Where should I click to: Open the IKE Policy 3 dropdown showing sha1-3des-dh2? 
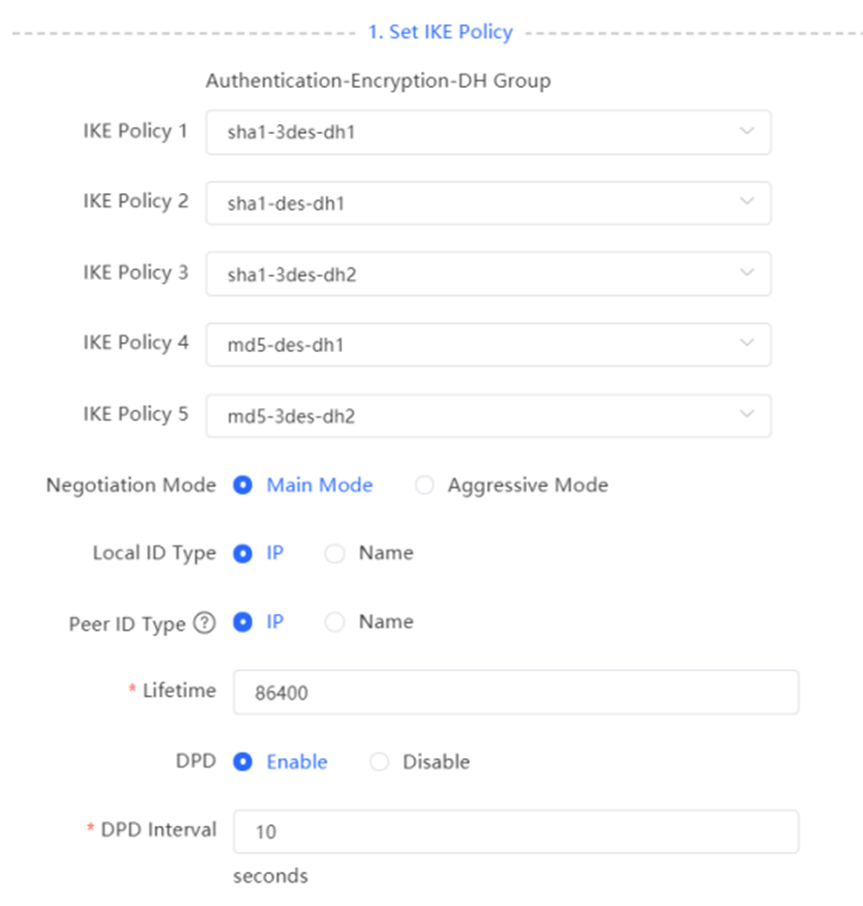click(x=488, y=274)
